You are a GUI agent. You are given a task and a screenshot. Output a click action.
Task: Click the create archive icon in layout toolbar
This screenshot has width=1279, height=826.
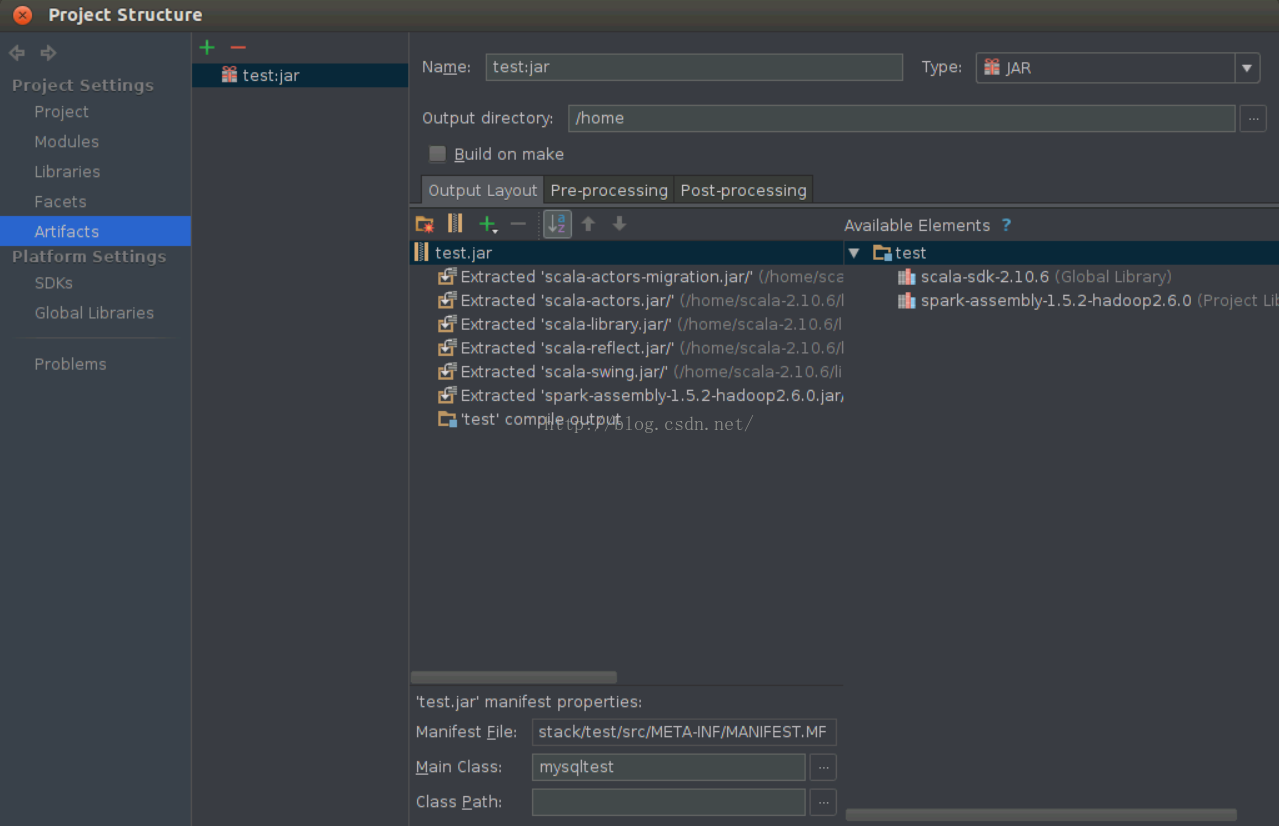click(x=455, y=224)
